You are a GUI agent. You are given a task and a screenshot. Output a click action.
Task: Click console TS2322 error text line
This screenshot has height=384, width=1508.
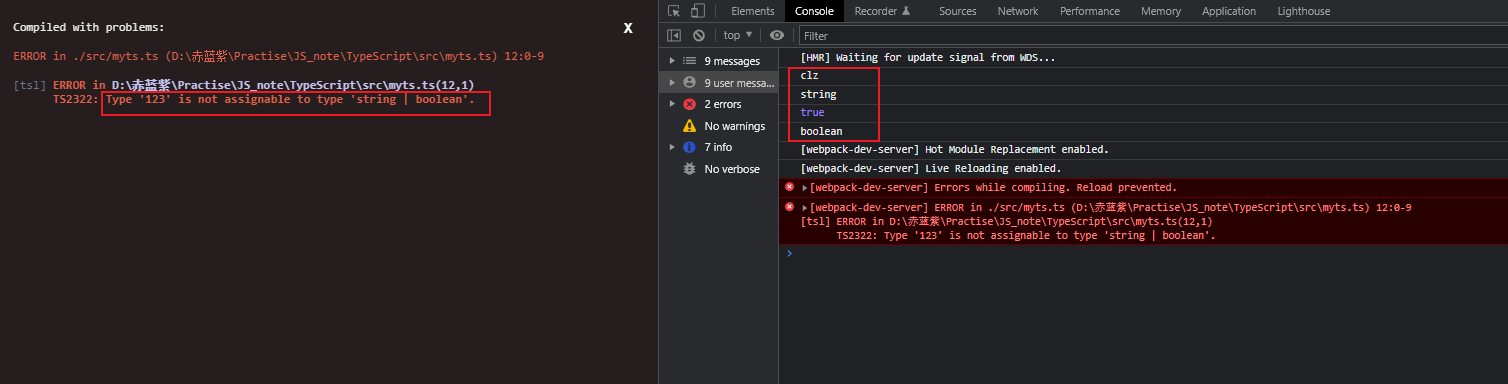pos(1026,235)
